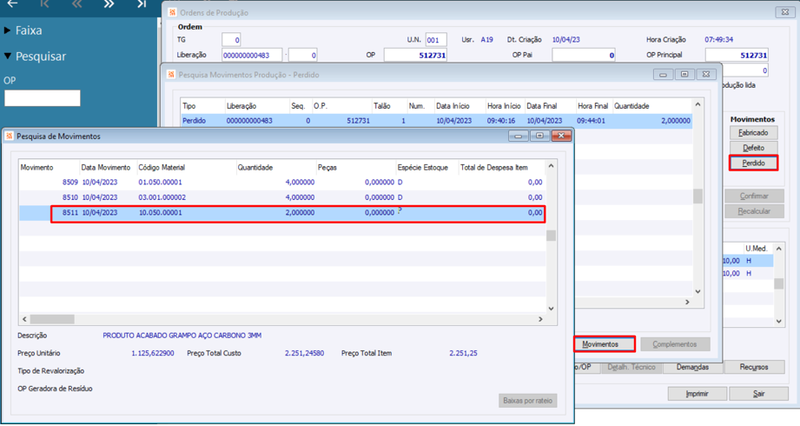Screen dimensions: 800x426
Task: Click the Defeito button
Action: pos(753,148)
